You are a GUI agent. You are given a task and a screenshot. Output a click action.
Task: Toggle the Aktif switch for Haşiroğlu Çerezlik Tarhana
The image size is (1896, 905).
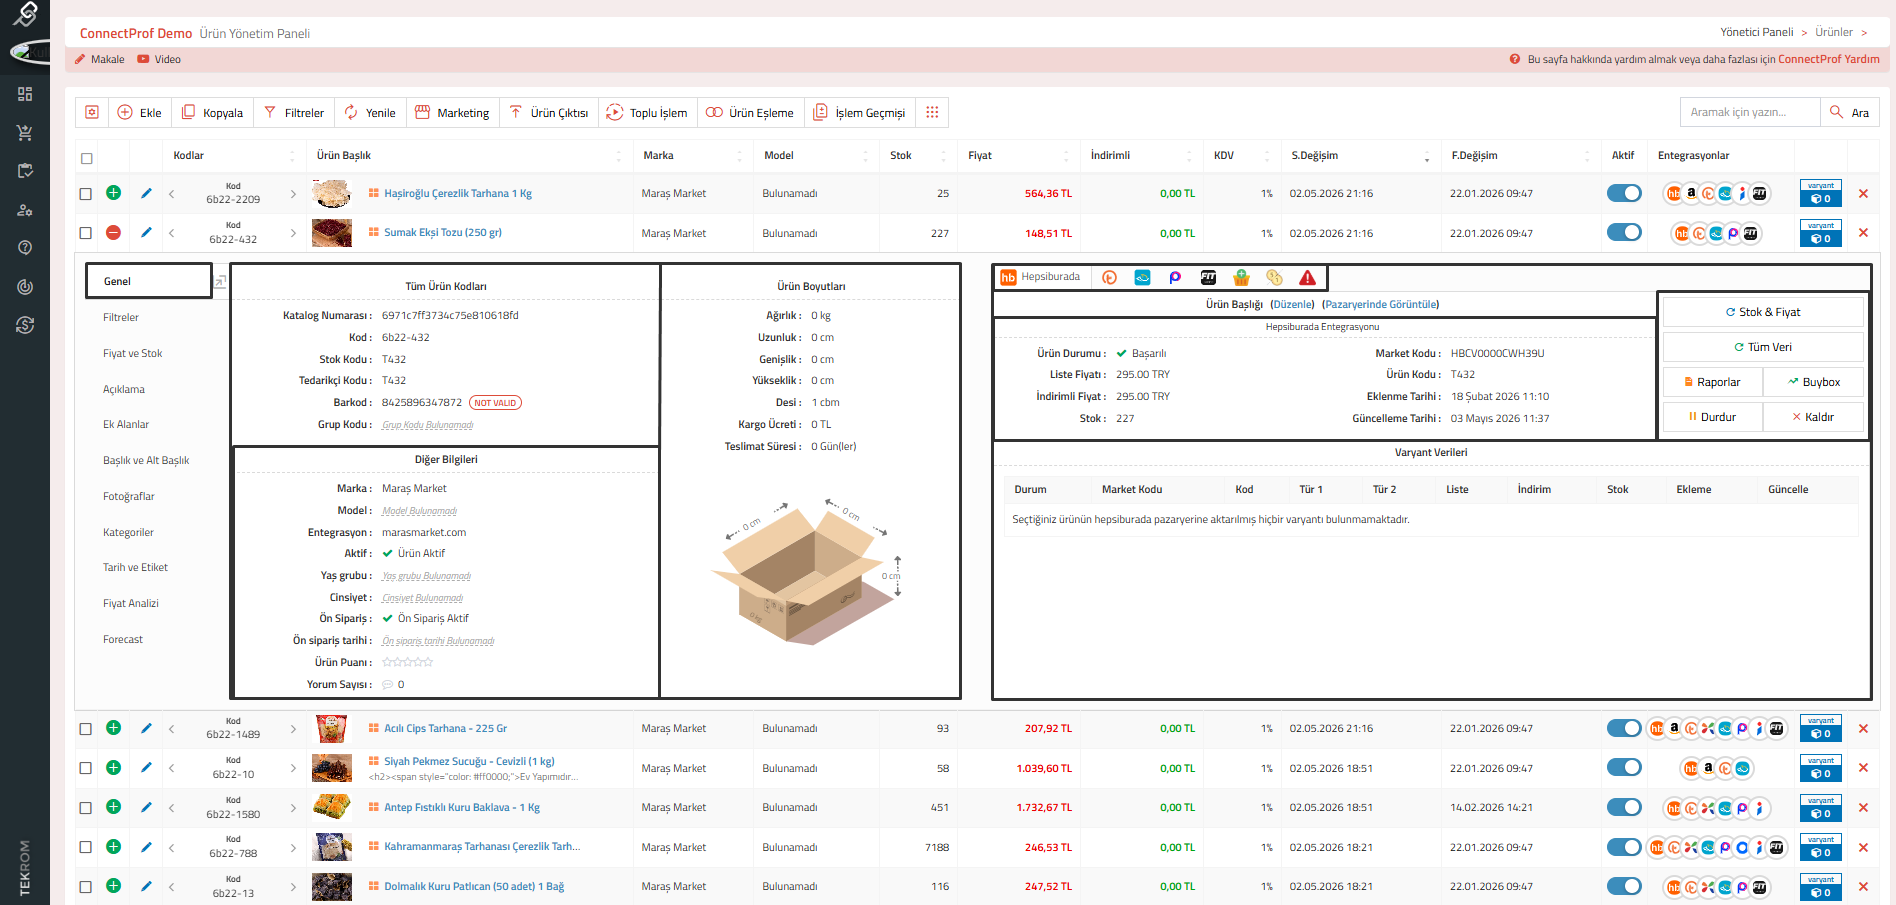pos(1624,193)
